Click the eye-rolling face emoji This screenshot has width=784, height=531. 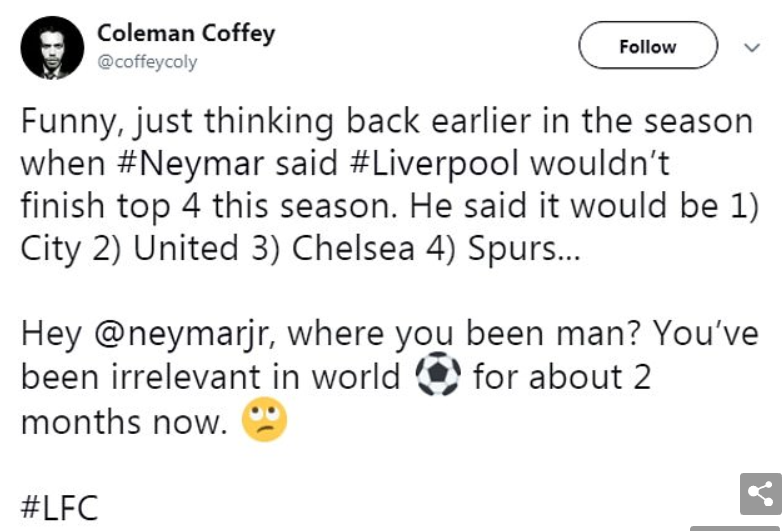(265, 421)
